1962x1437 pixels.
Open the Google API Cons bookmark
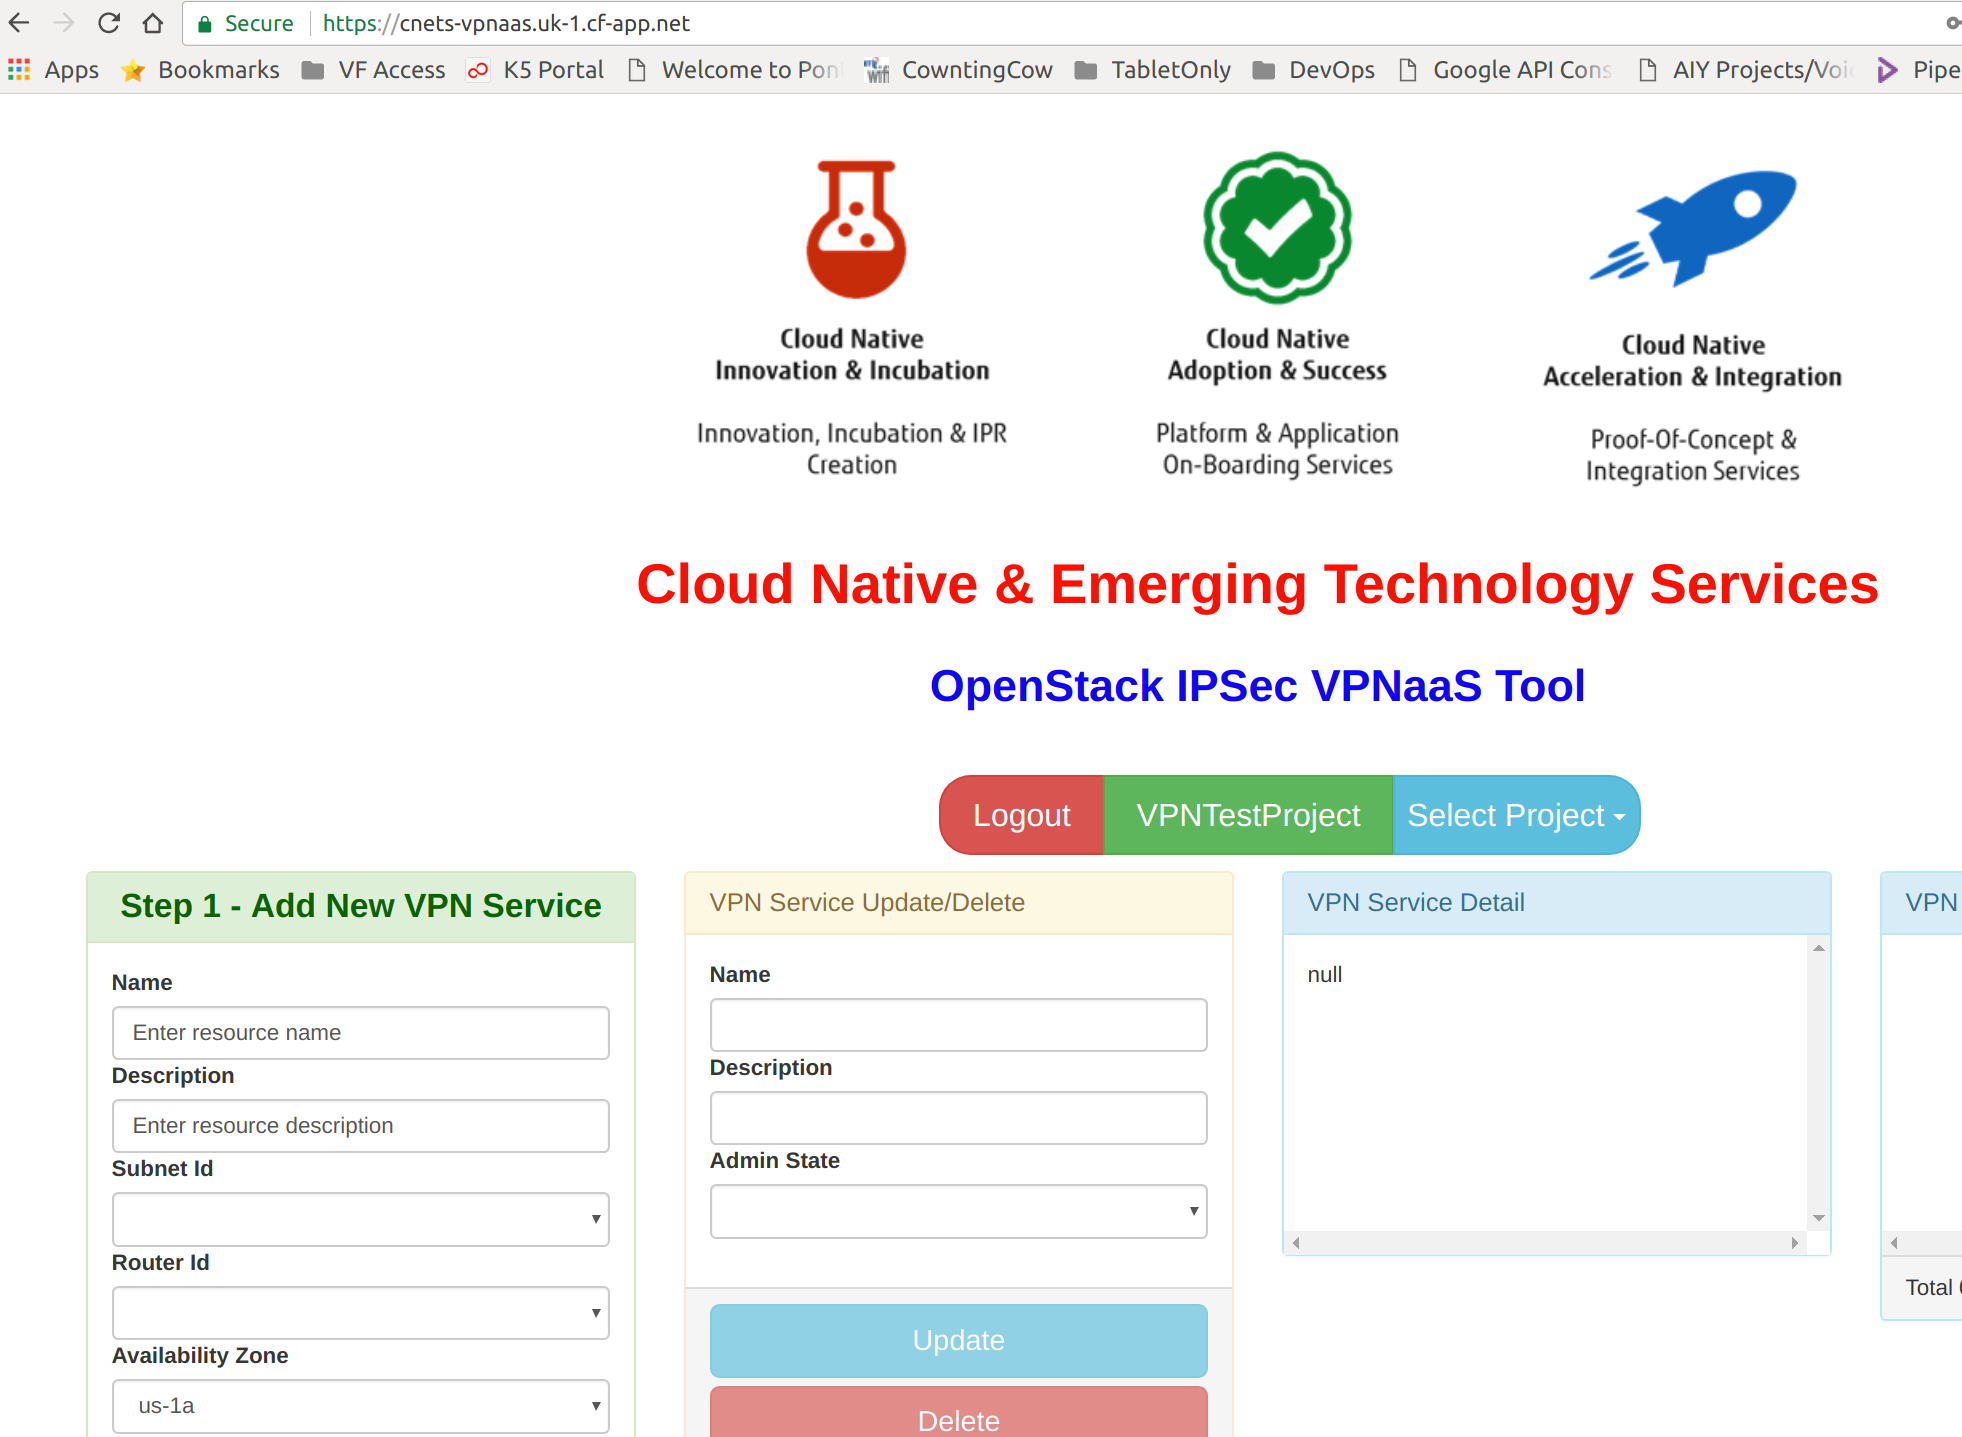click(1506, 70)
